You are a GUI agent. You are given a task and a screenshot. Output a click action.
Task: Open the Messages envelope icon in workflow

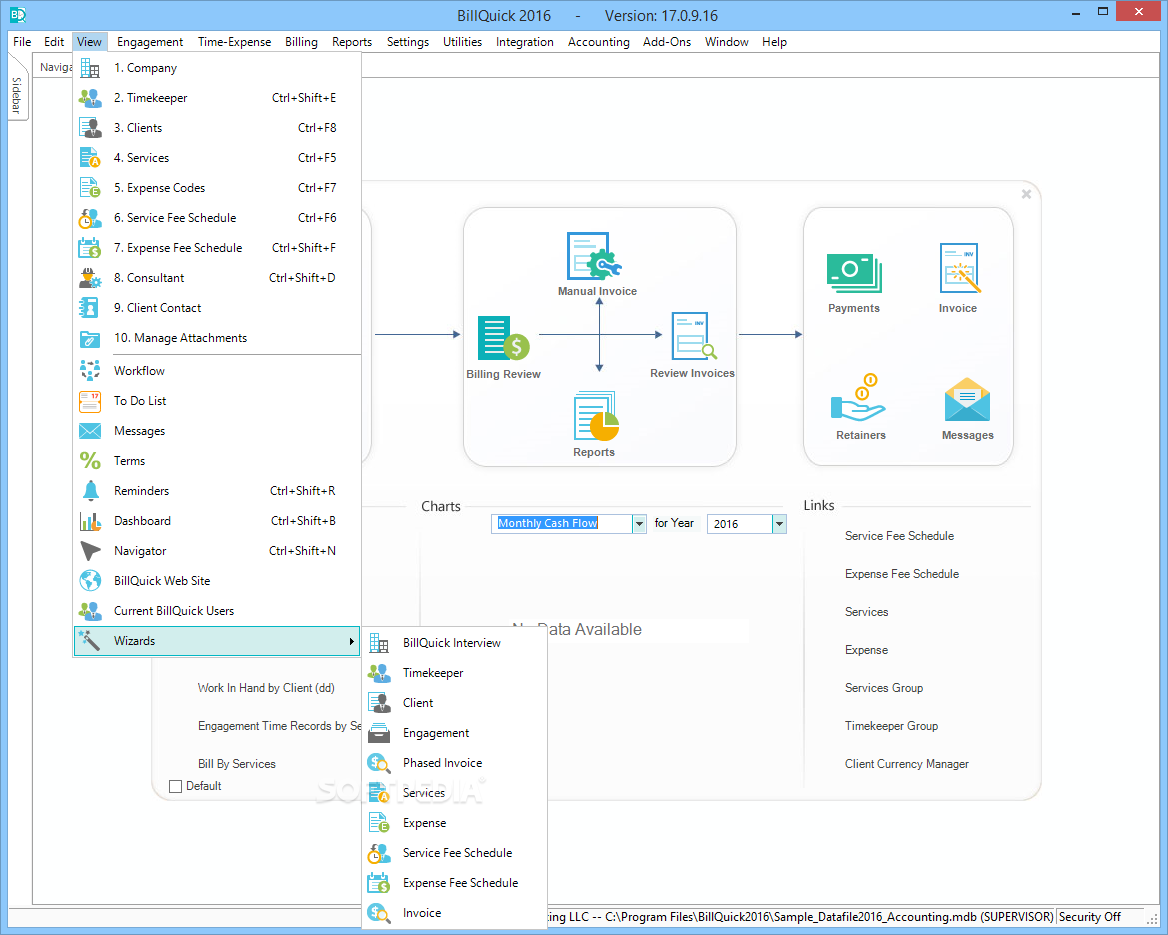pyautogui.click(x=967, y=400)
